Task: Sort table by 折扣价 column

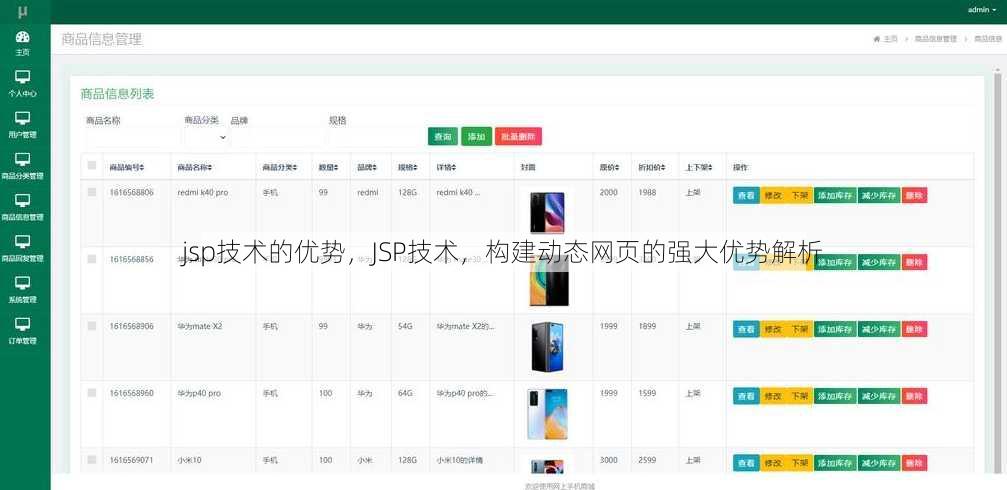Action: (x=652, y=167)
